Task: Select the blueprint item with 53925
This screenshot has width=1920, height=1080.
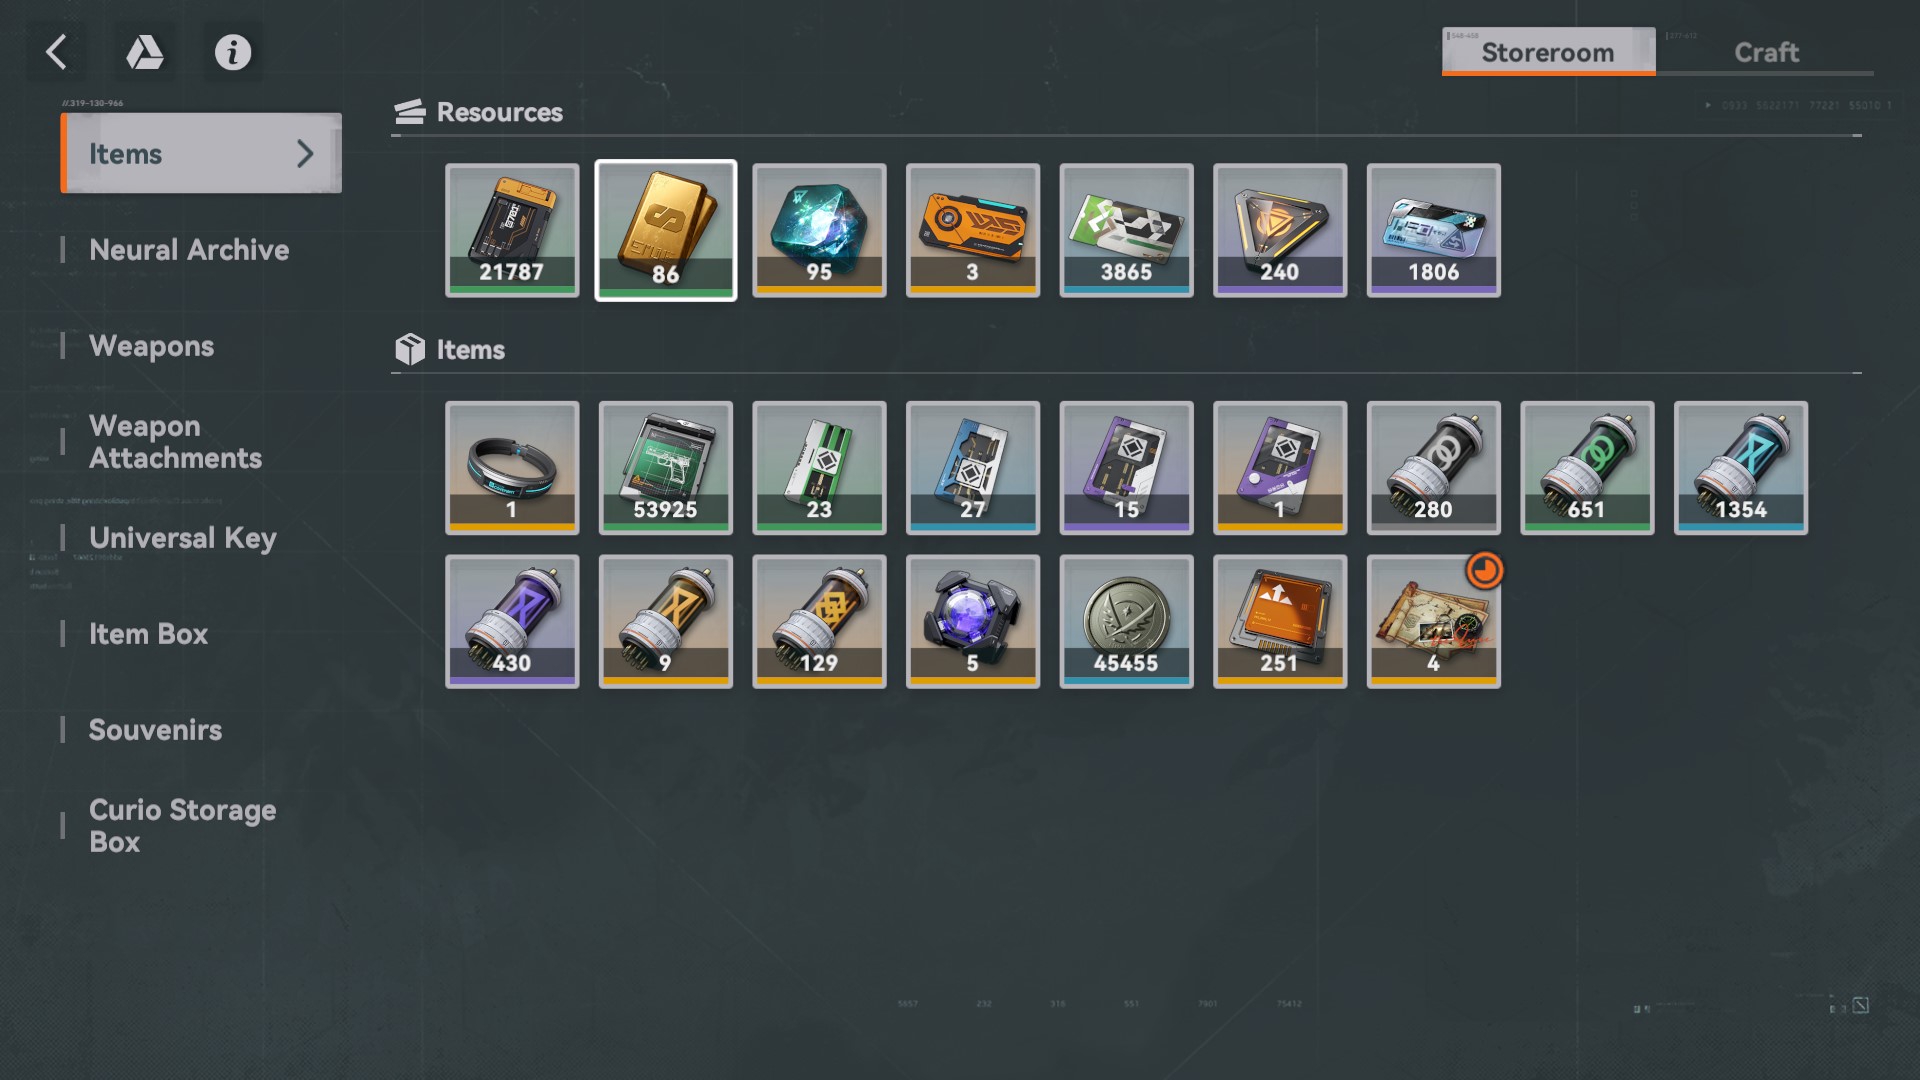Action: (x=666, y=468)
